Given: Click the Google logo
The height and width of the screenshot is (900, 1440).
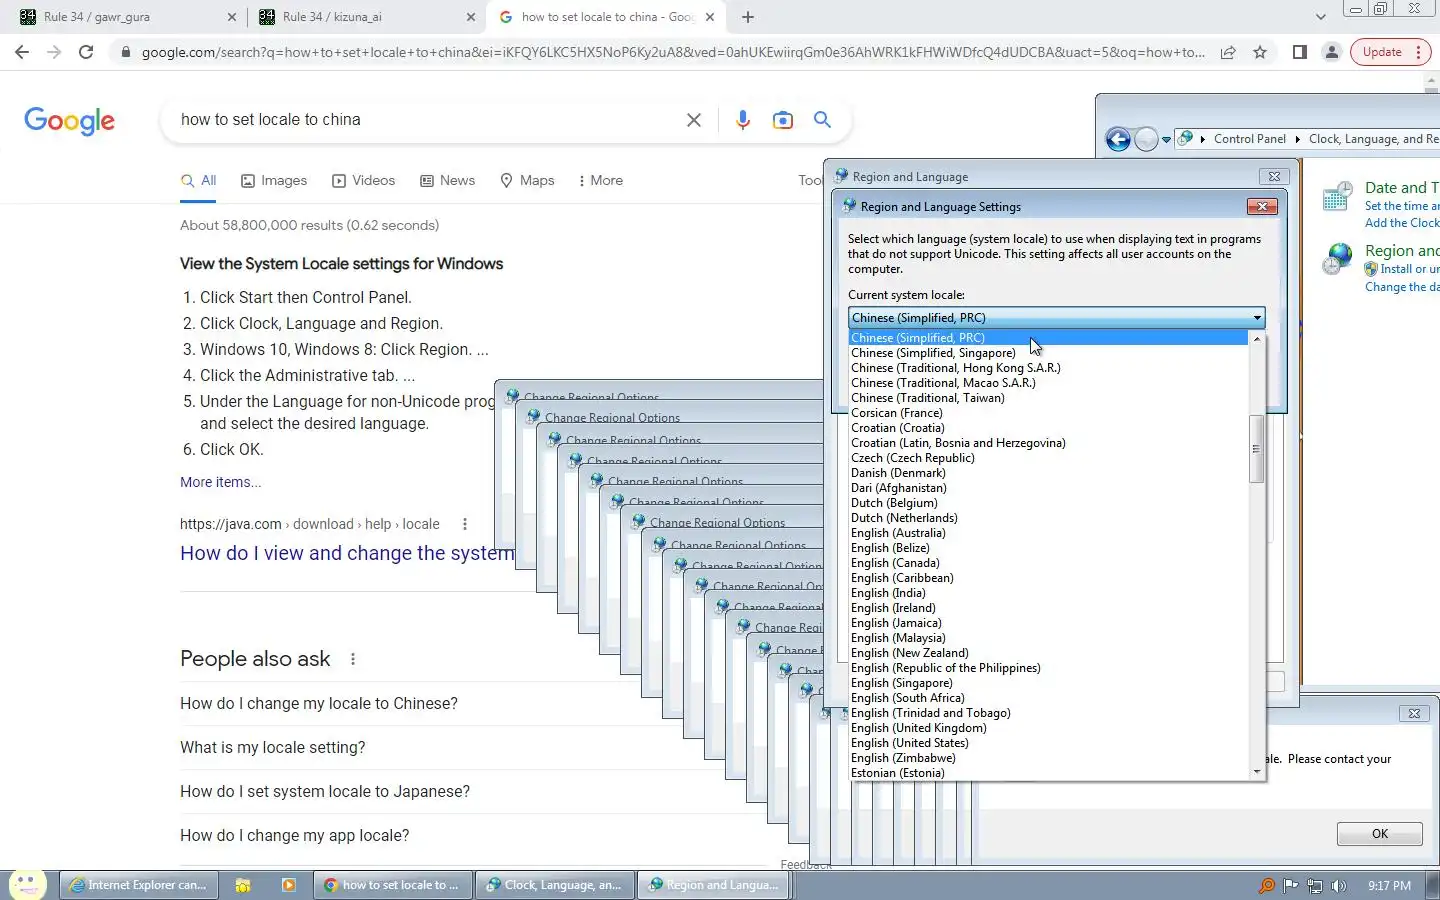Looking at the screenshot, I should pyautogui.click(x=69, y=121).
